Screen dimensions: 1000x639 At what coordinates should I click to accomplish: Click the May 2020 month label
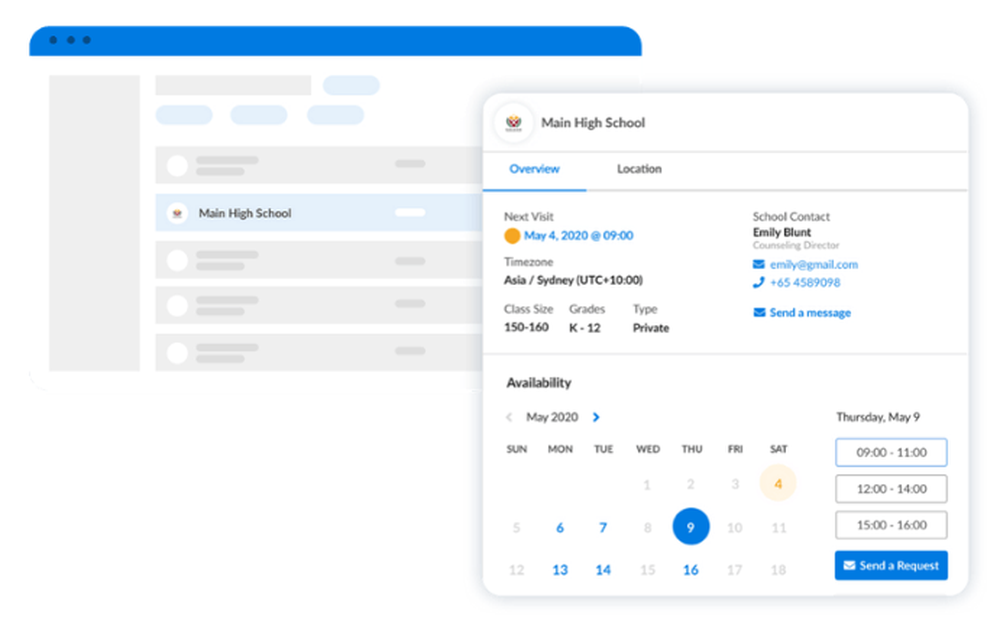(x=552, y=417)
